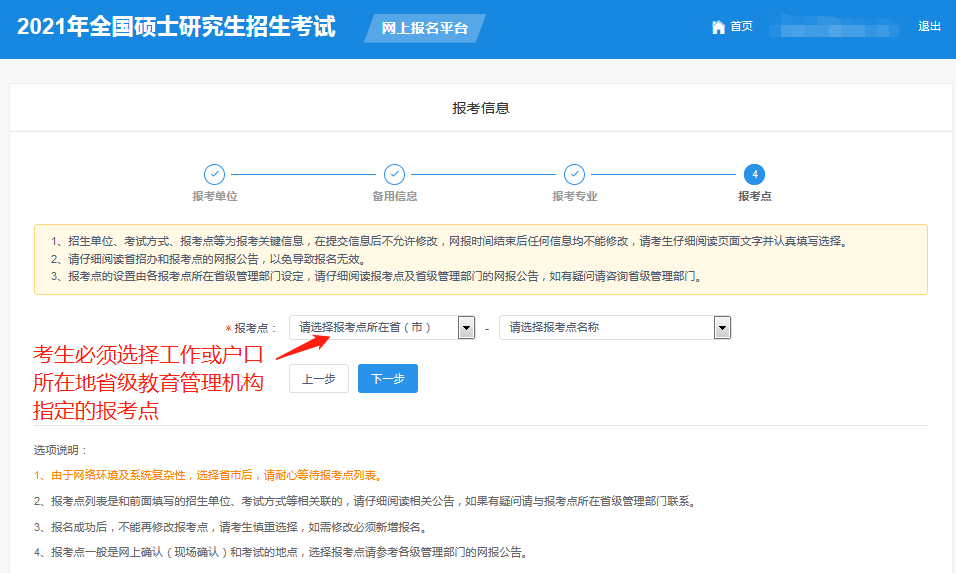Click the step 4 number circle
Image resolution: width=956 pixels, height=573 pixels.
[754, 174]
